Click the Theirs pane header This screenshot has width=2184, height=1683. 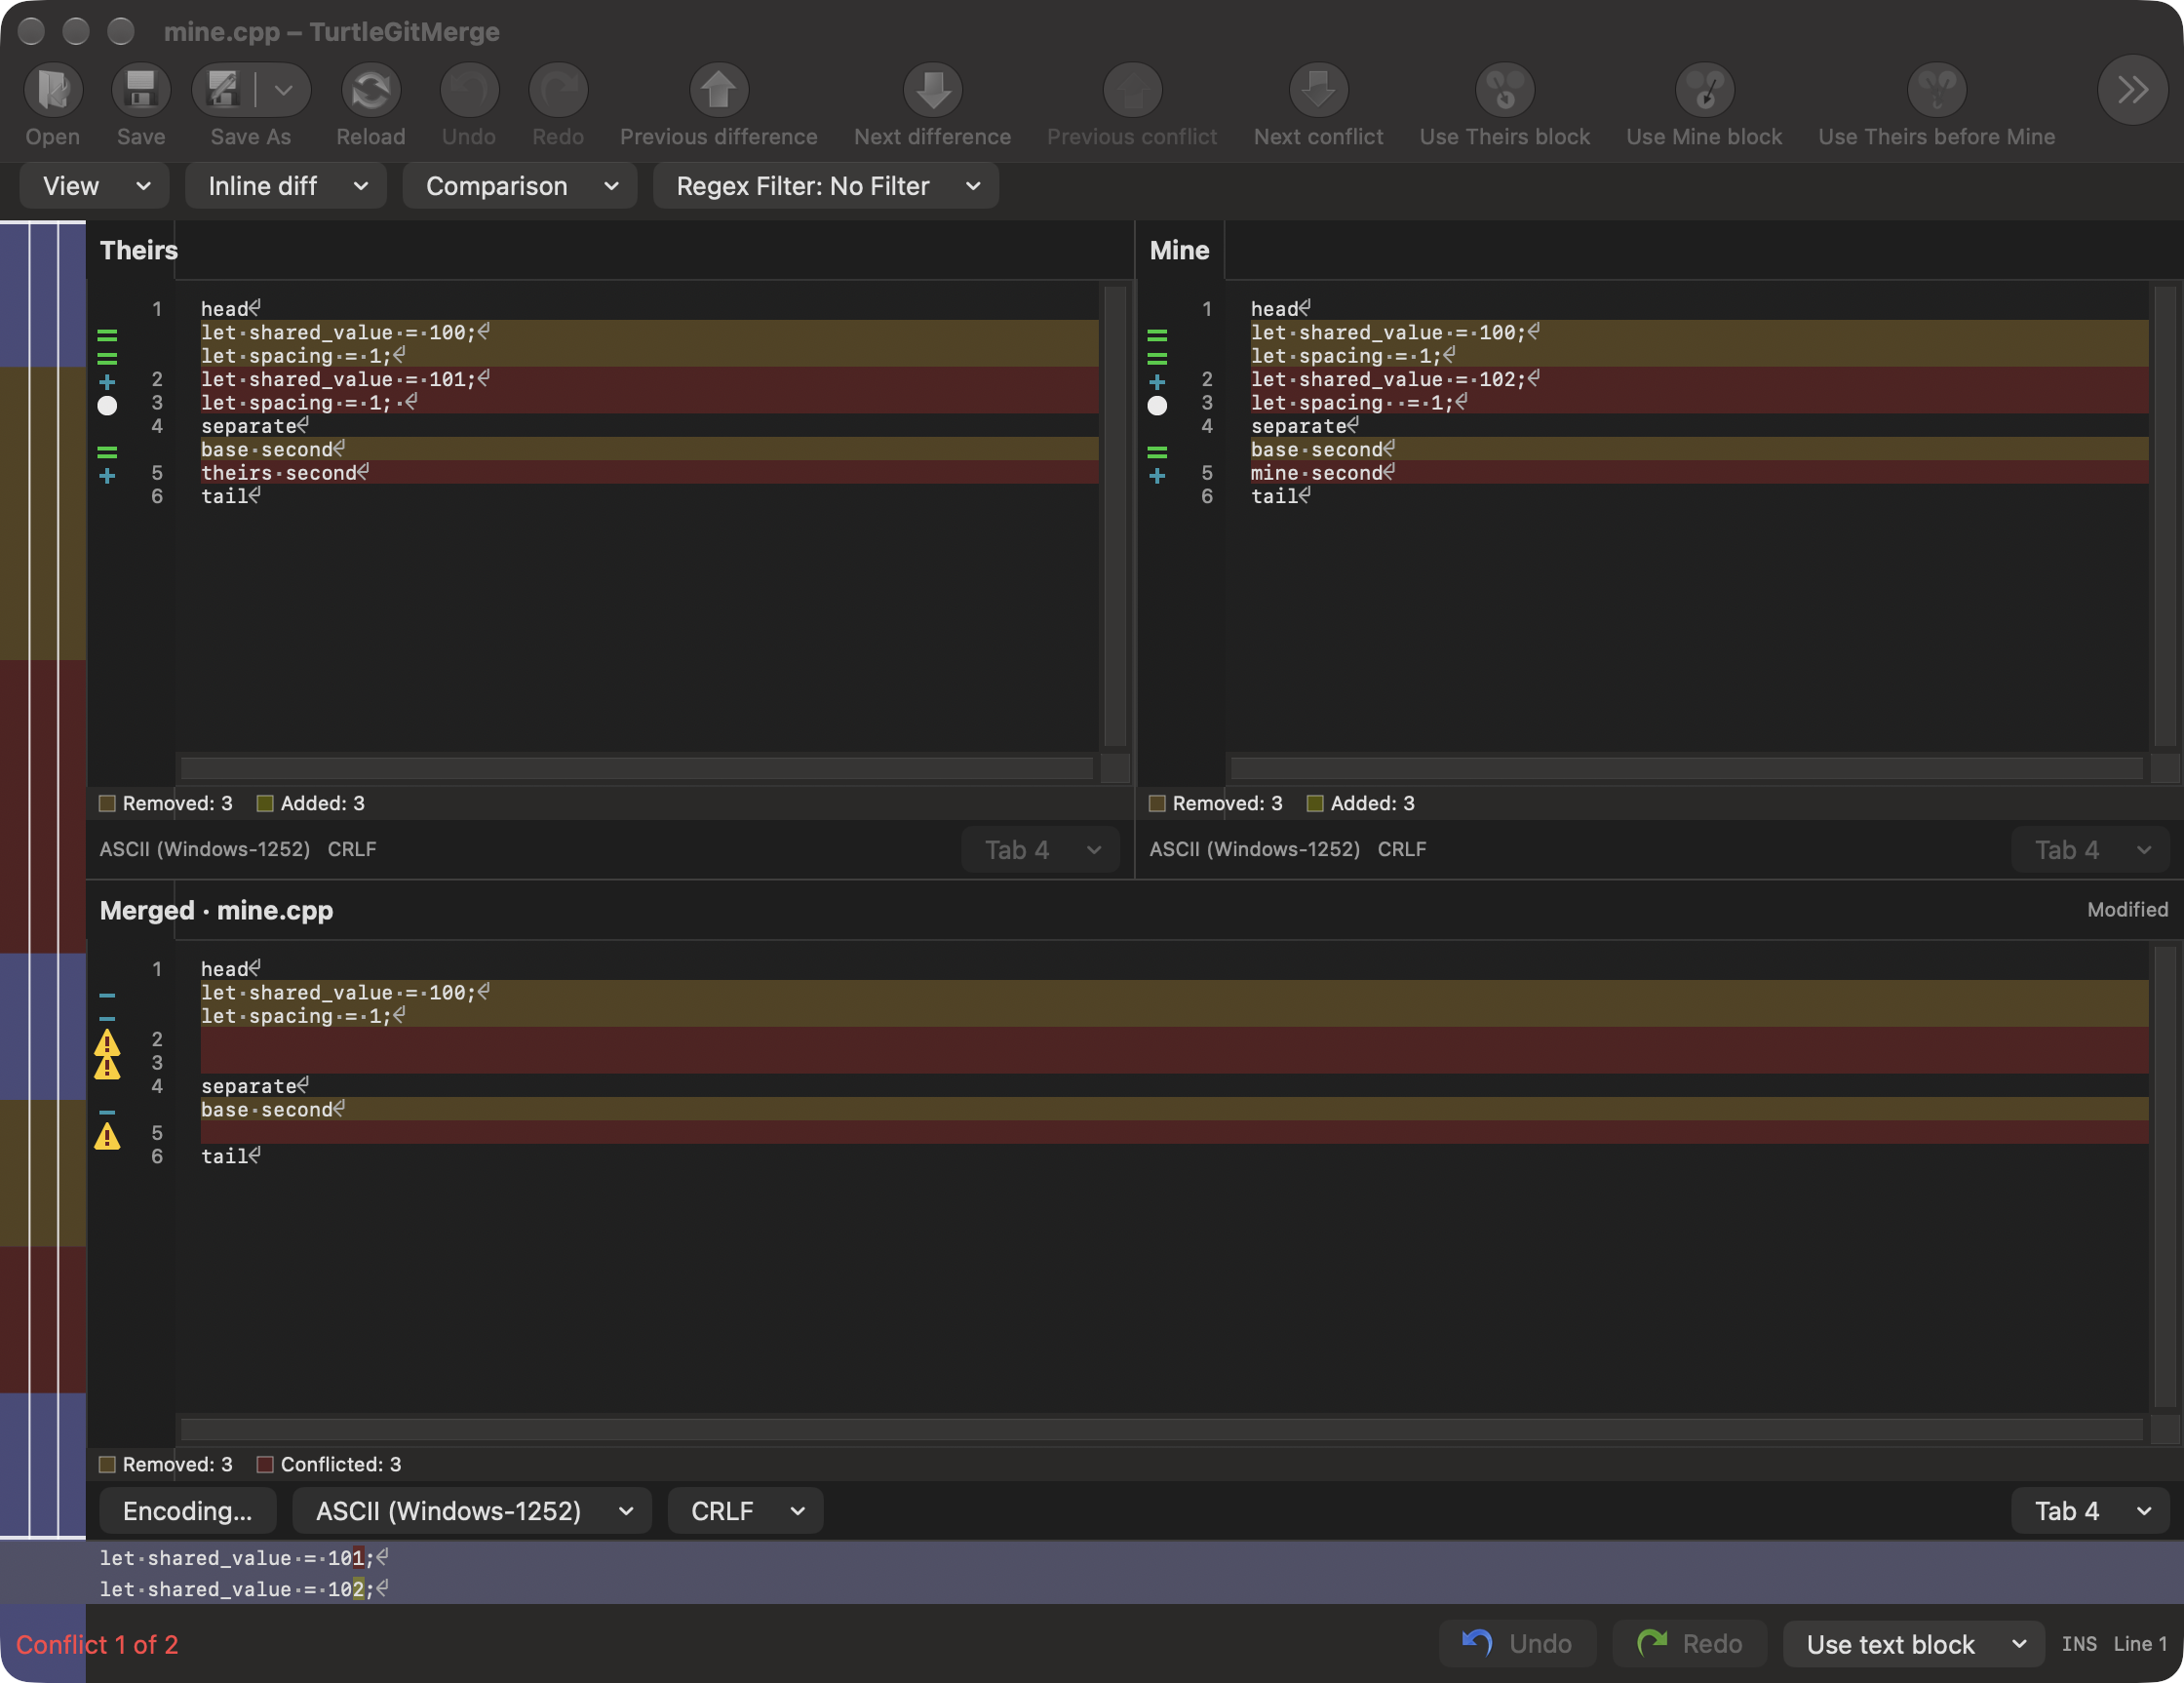[139, 250]
